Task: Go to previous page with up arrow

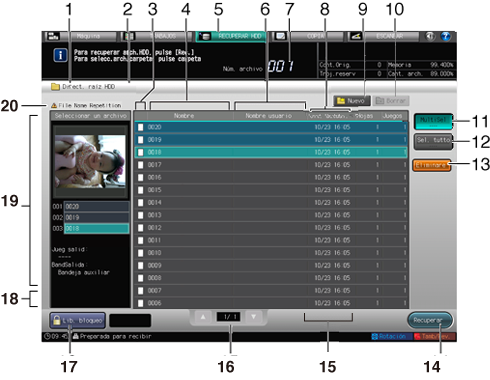Action: pyautogui.click(x=203, y=317)
